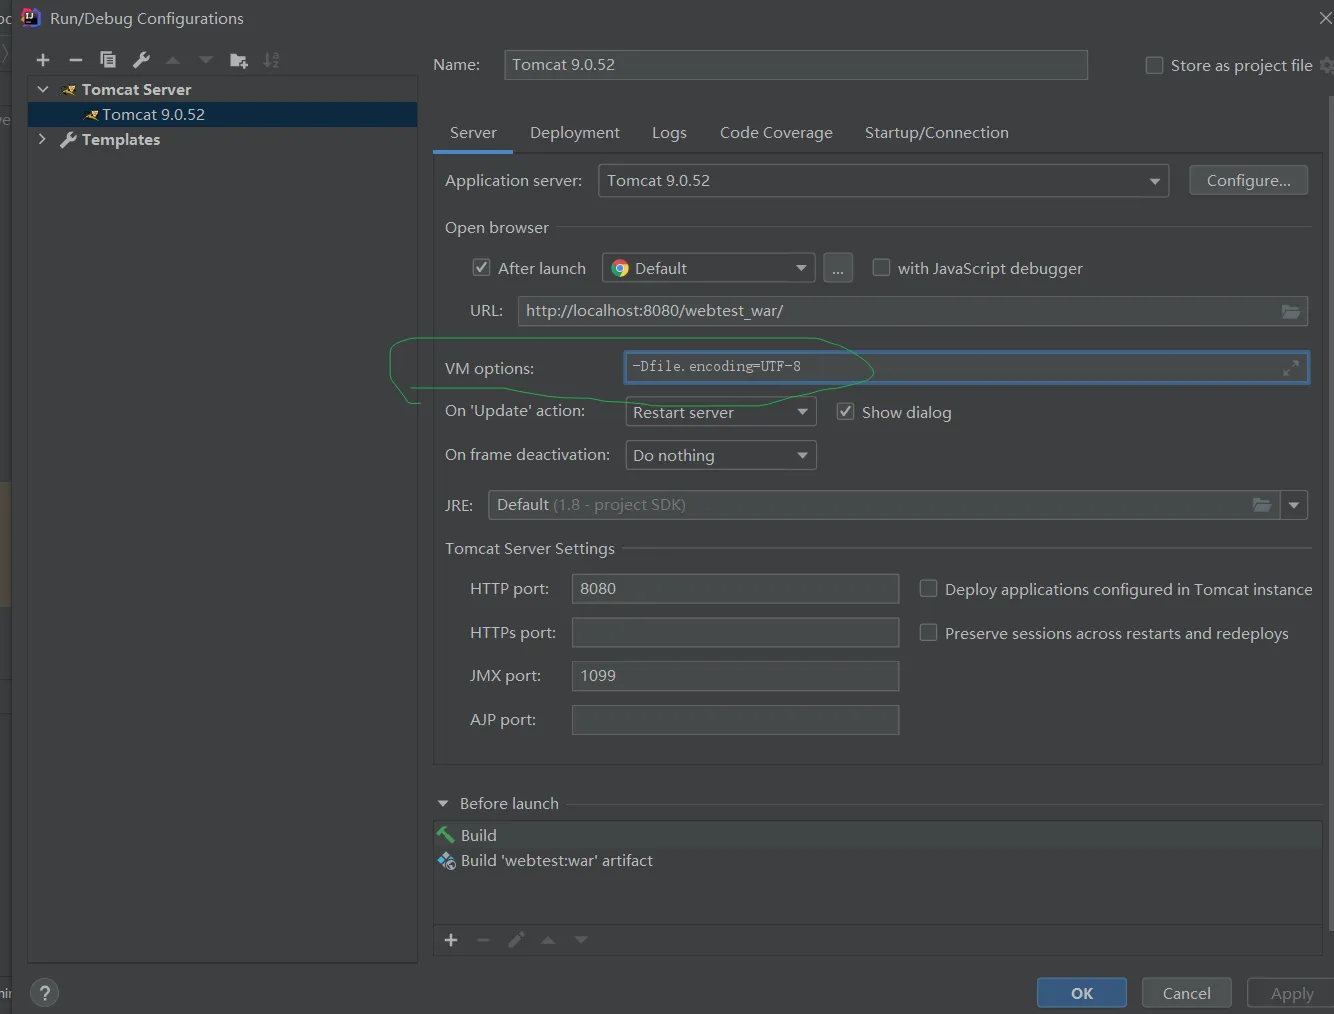Switch to Startup/Connection tab
Screen dimensions: 1334x1014
tap(936, 132)
